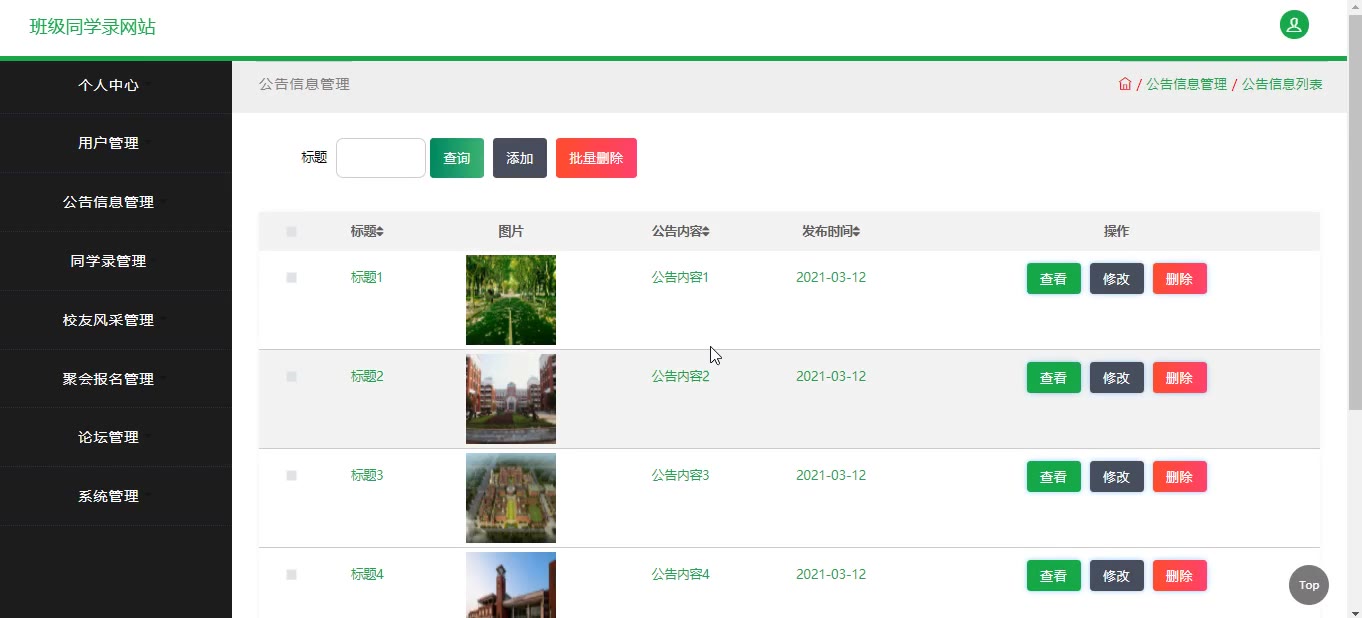
Task: Click the Top back-to-top button
Action: [x=1309, y=585]
